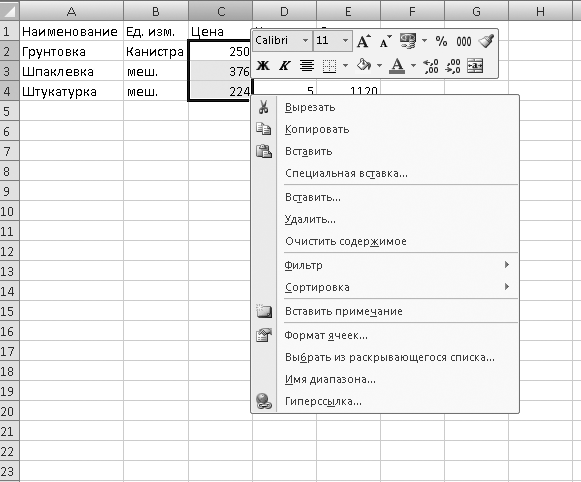Select column G header

tap(477, 11)
